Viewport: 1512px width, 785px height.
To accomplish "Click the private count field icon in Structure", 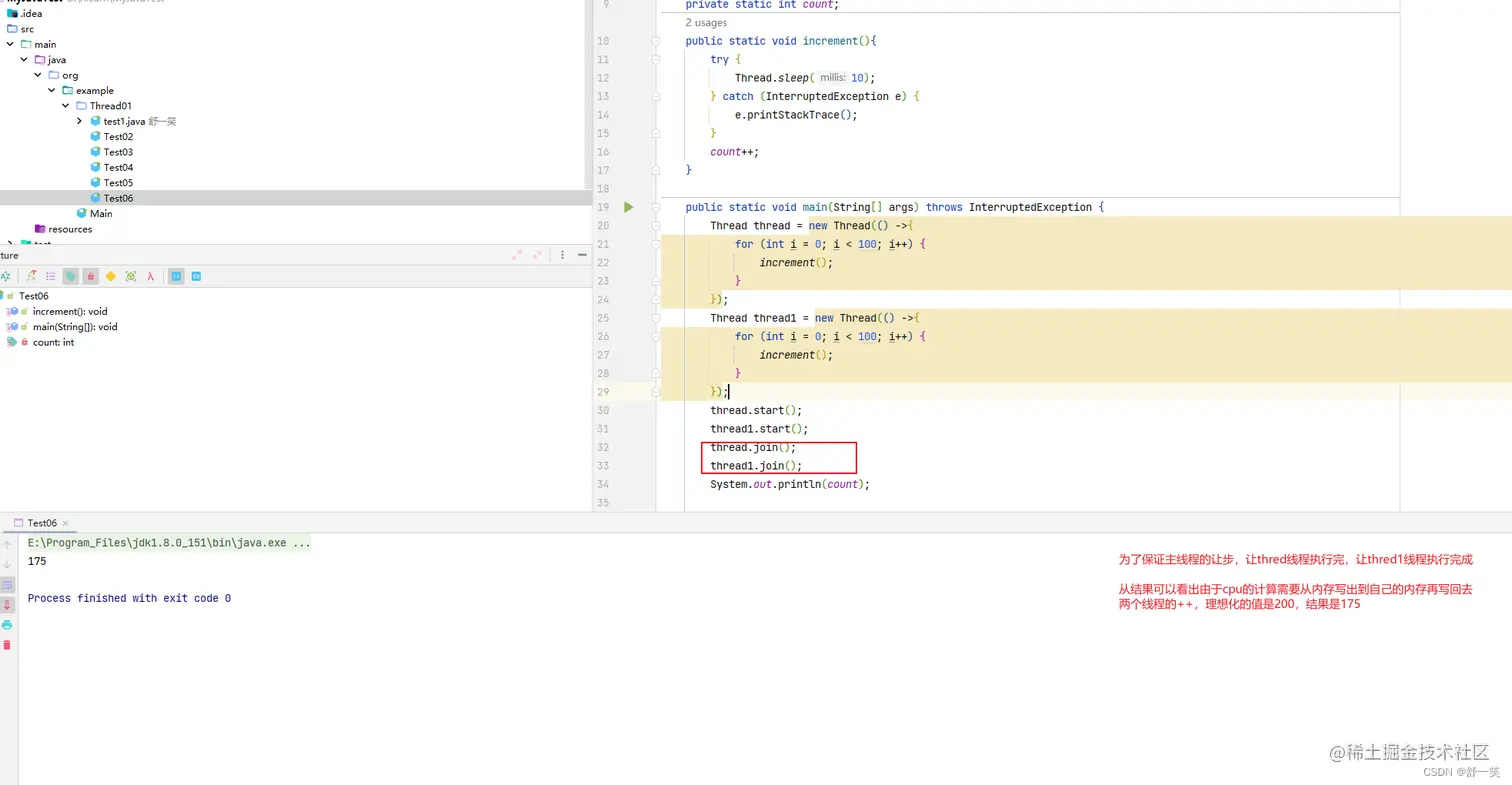I will point(12,342).
